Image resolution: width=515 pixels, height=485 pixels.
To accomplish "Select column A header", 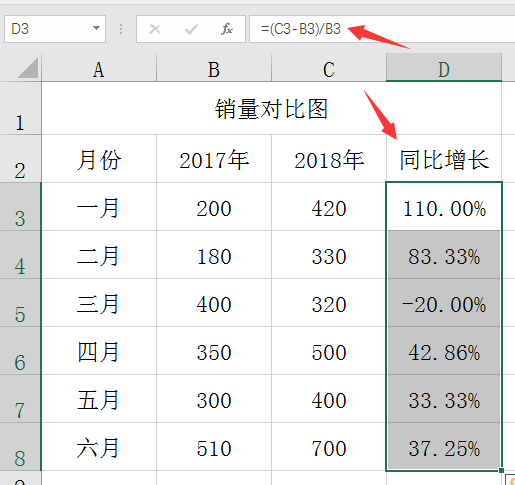I will click(99, 68).
